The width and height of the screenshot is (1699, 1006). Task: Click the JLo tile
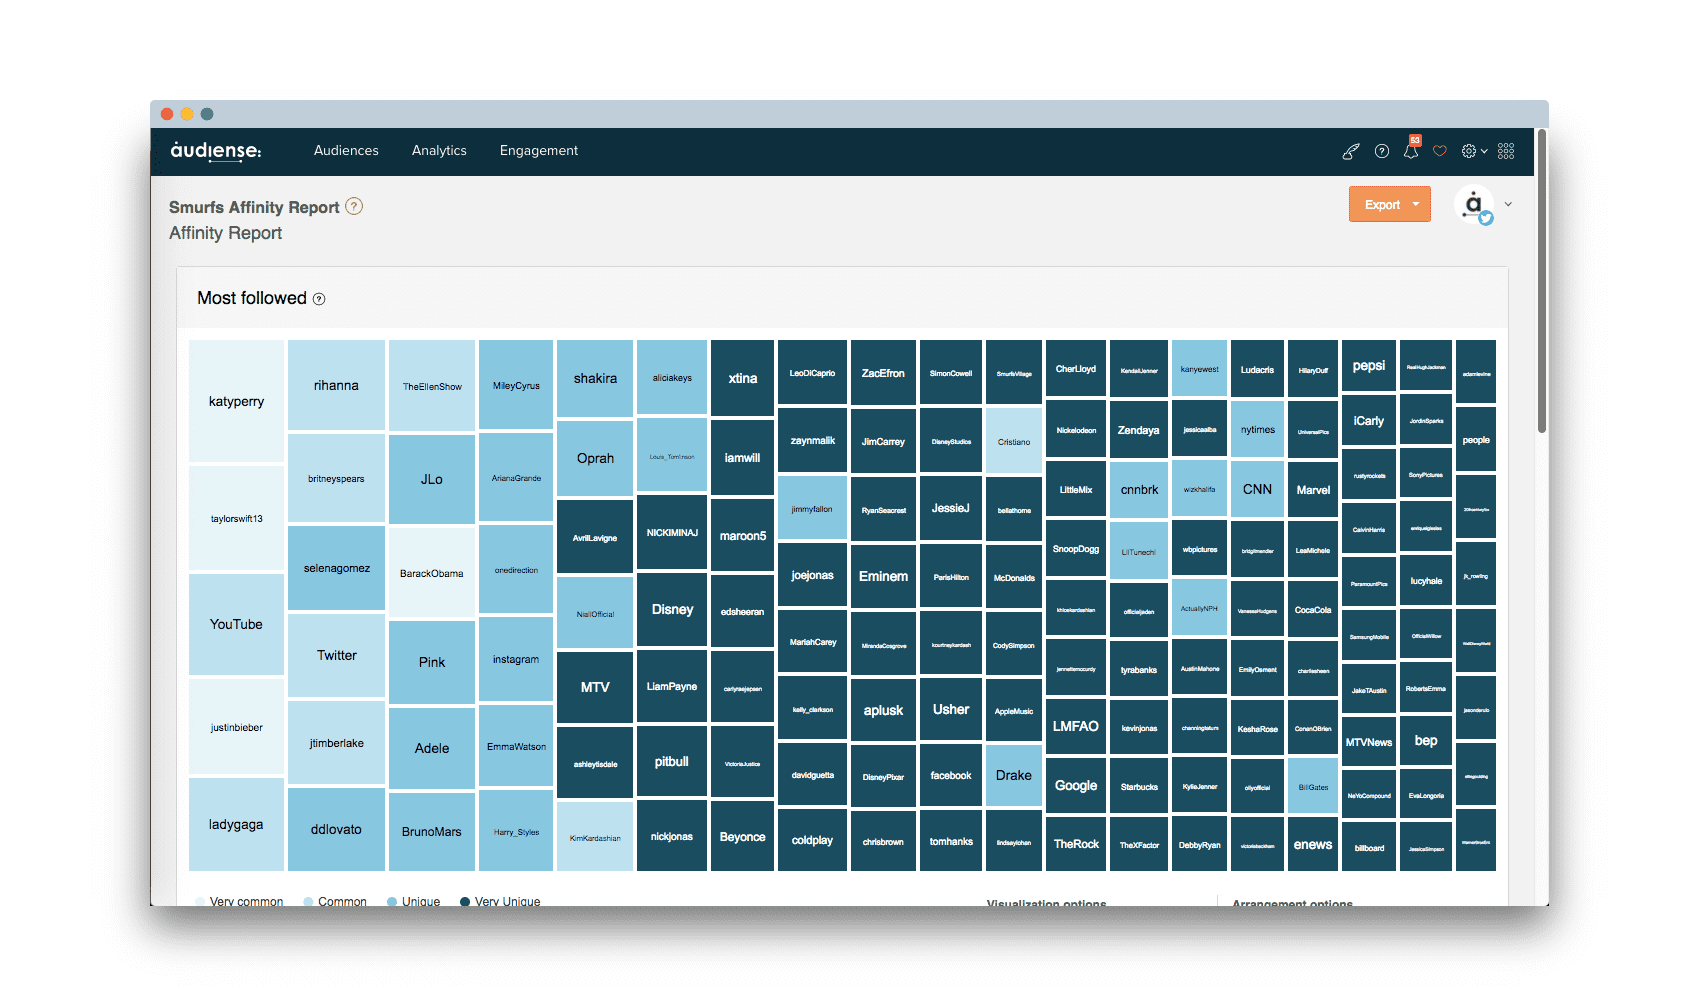(x=432, y=479)
